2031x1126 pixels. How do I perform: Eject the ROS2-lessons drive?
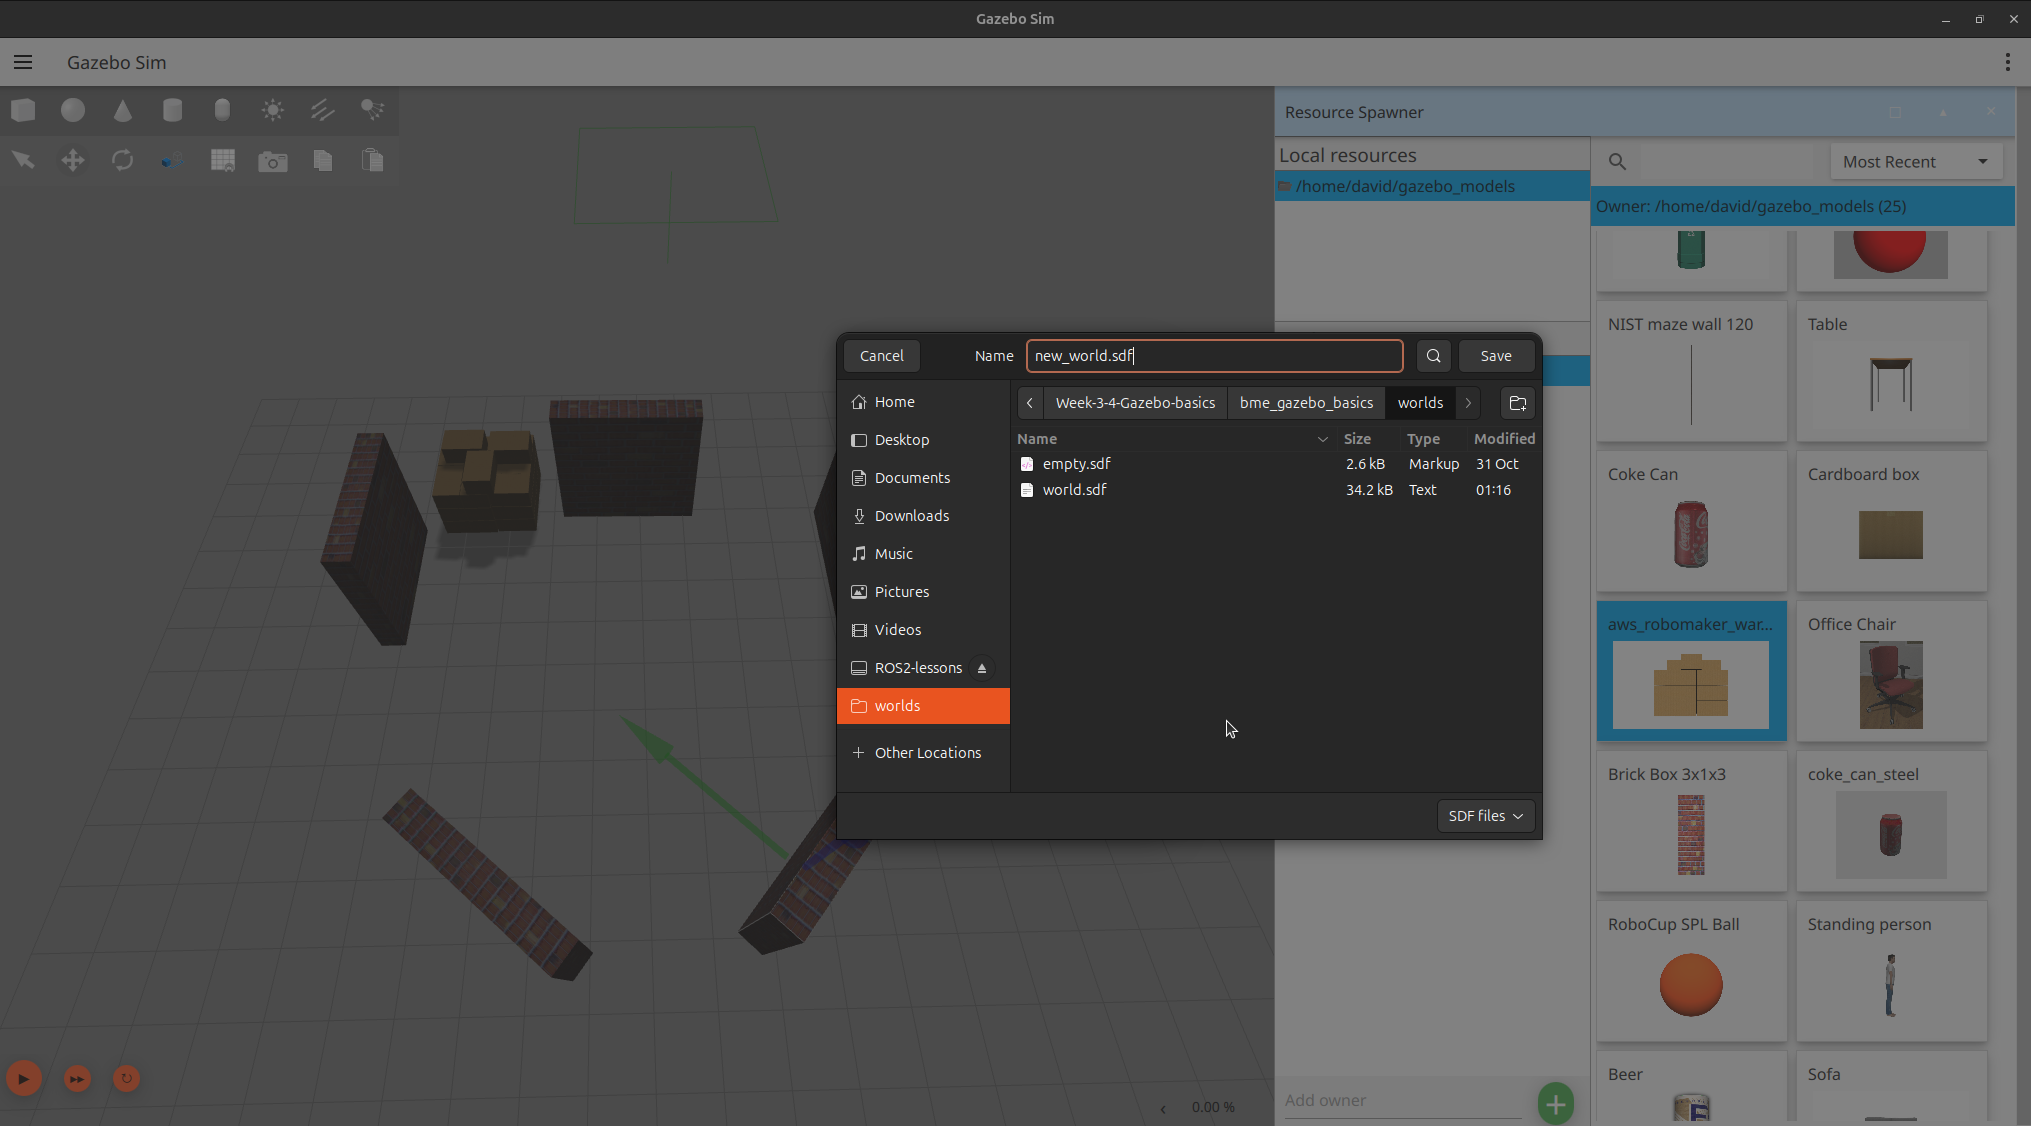(982, 668)
